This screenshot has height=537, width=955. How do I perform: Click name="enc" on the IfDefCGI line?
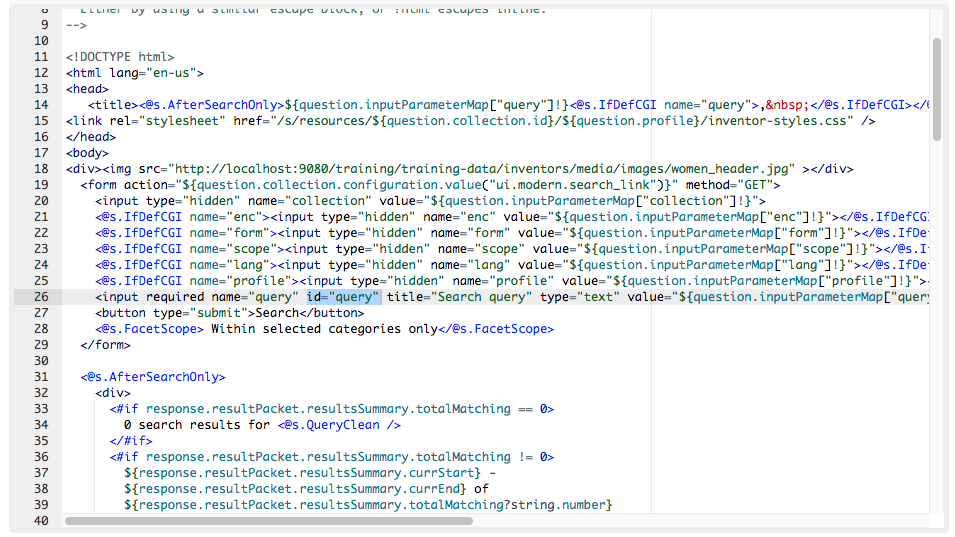pos(226,217)
